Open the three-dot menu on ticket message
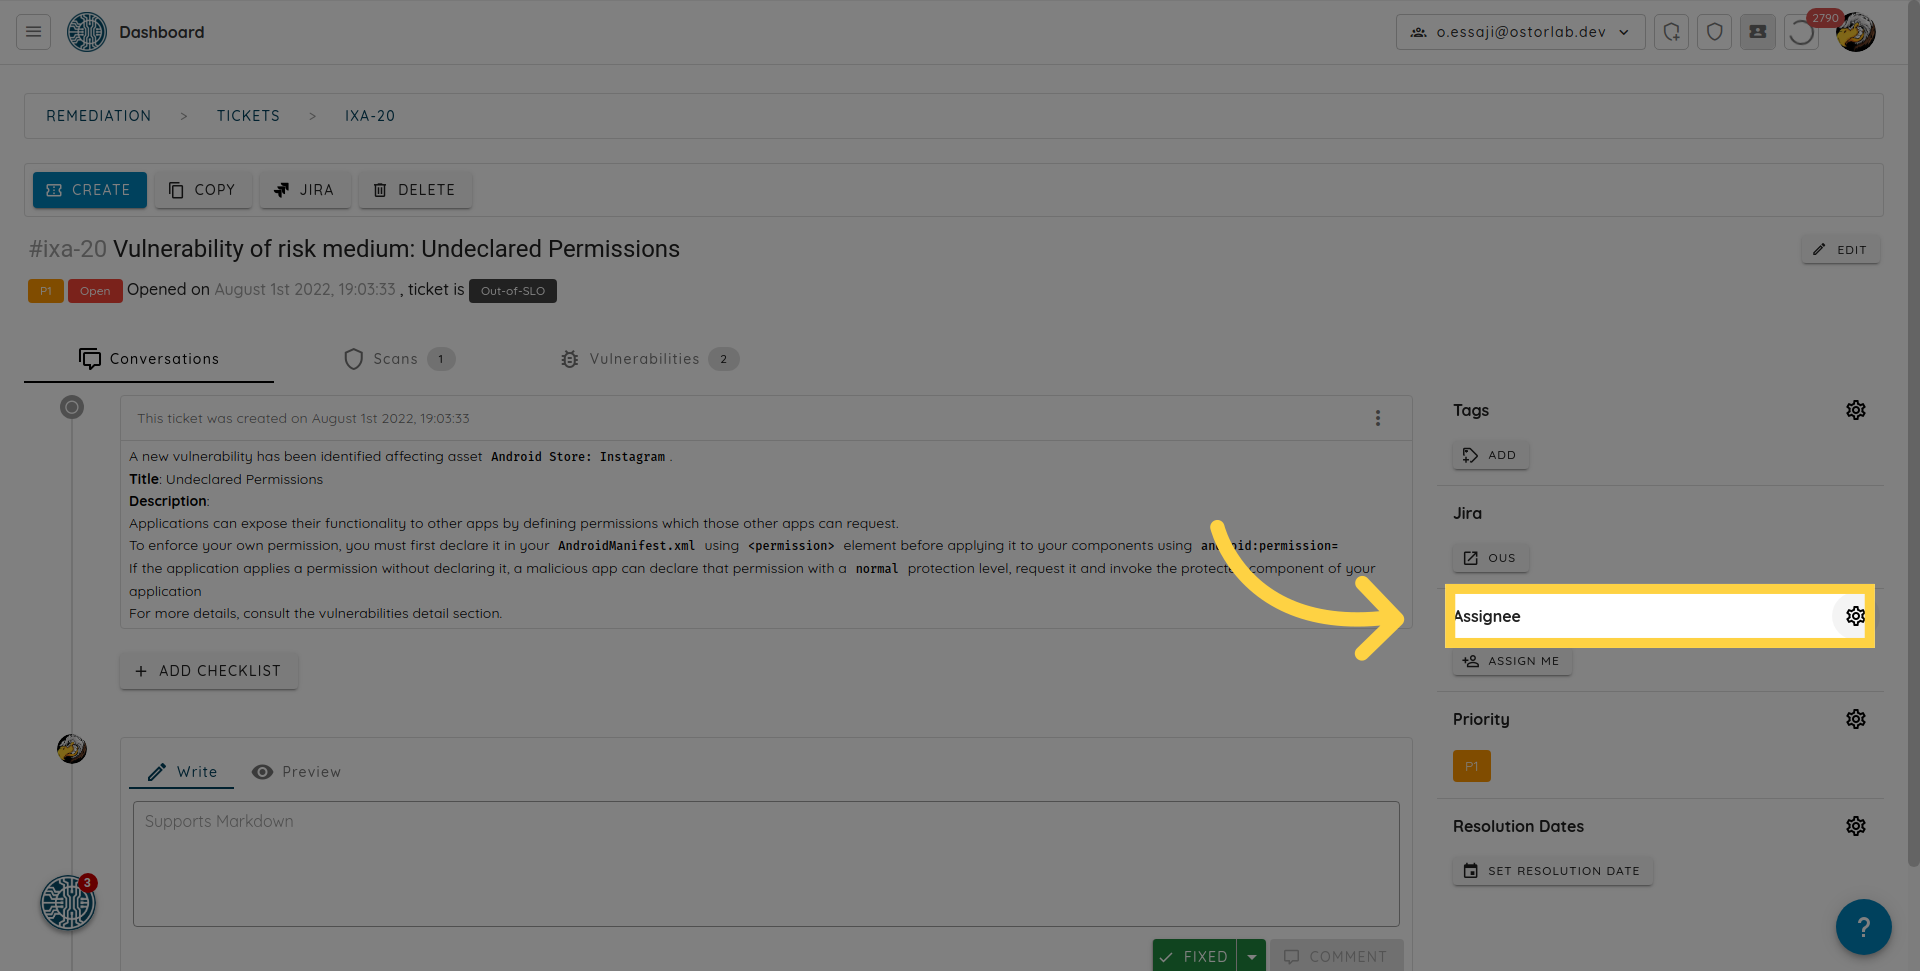Viewport: 1920px width, 971px height. 1377,418
